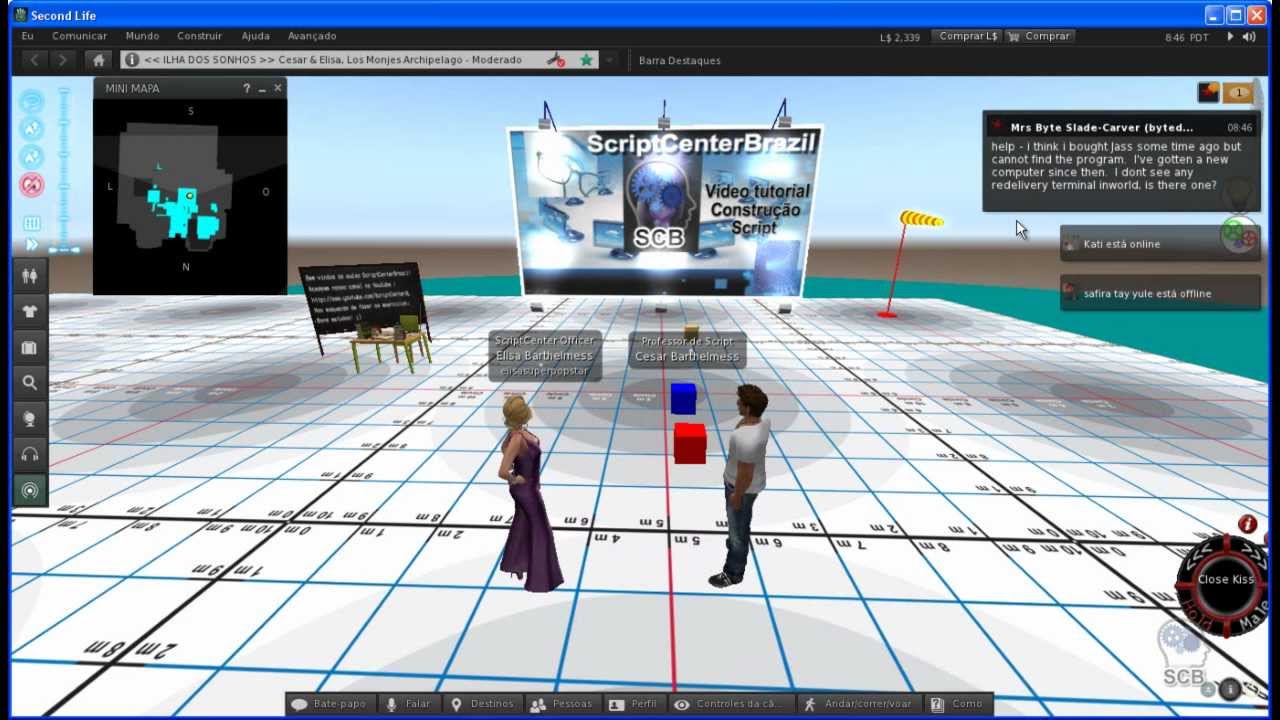Open the appearance shirt sidebar button
1280x720 pixels.
point(30,311)
